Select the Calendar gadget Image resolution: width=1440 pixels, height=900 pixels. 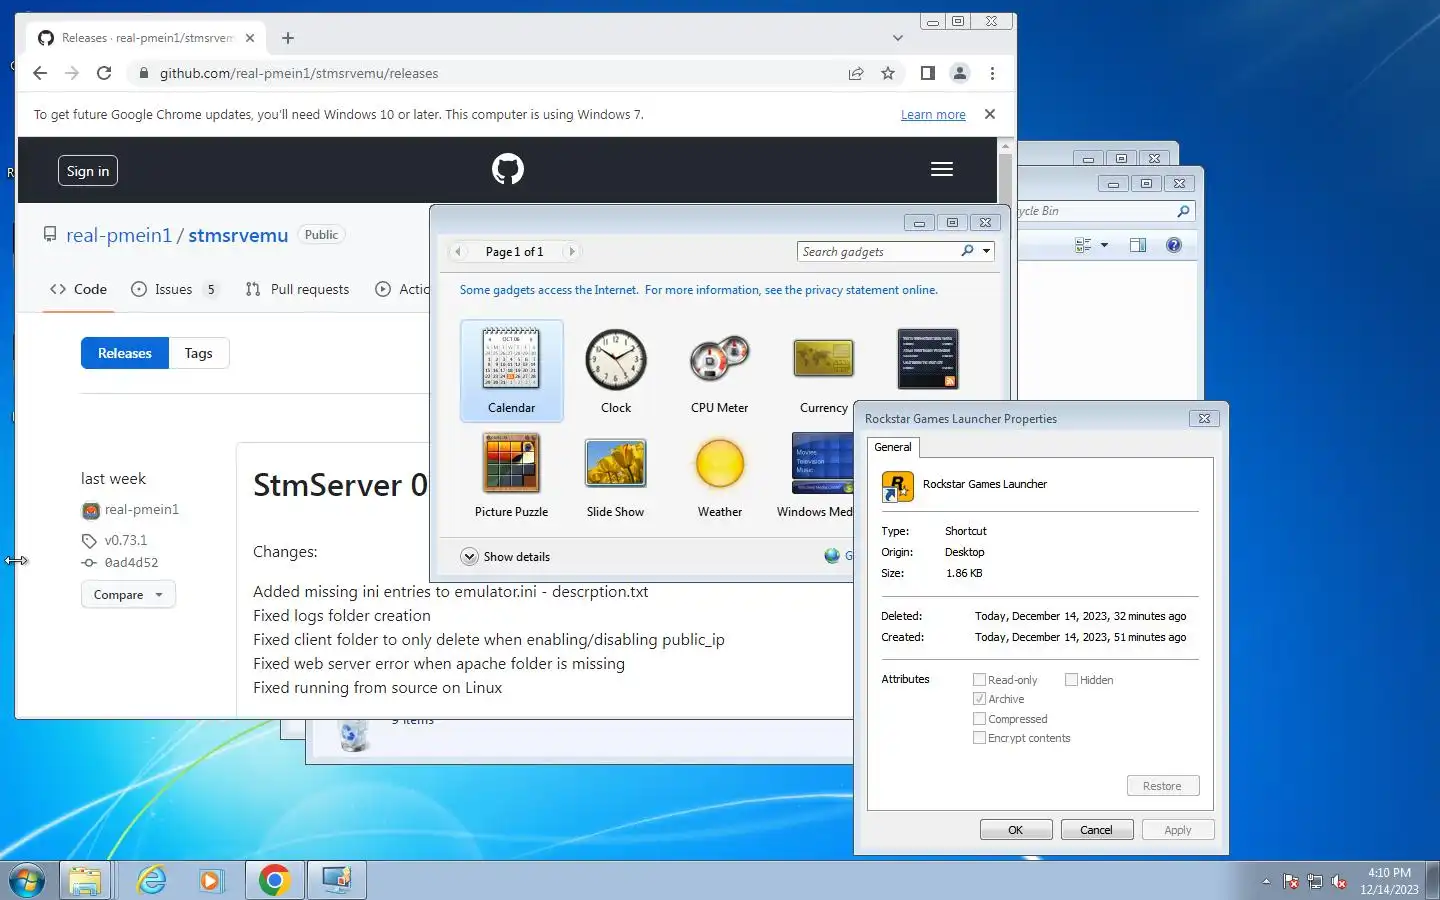[511, 371]
